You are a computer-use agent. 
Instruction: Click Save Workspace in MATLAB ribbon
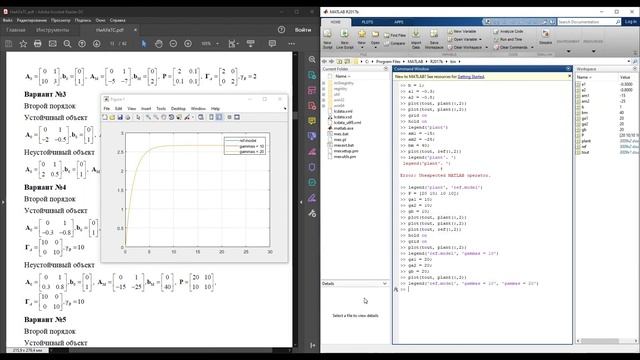[434, 40]
